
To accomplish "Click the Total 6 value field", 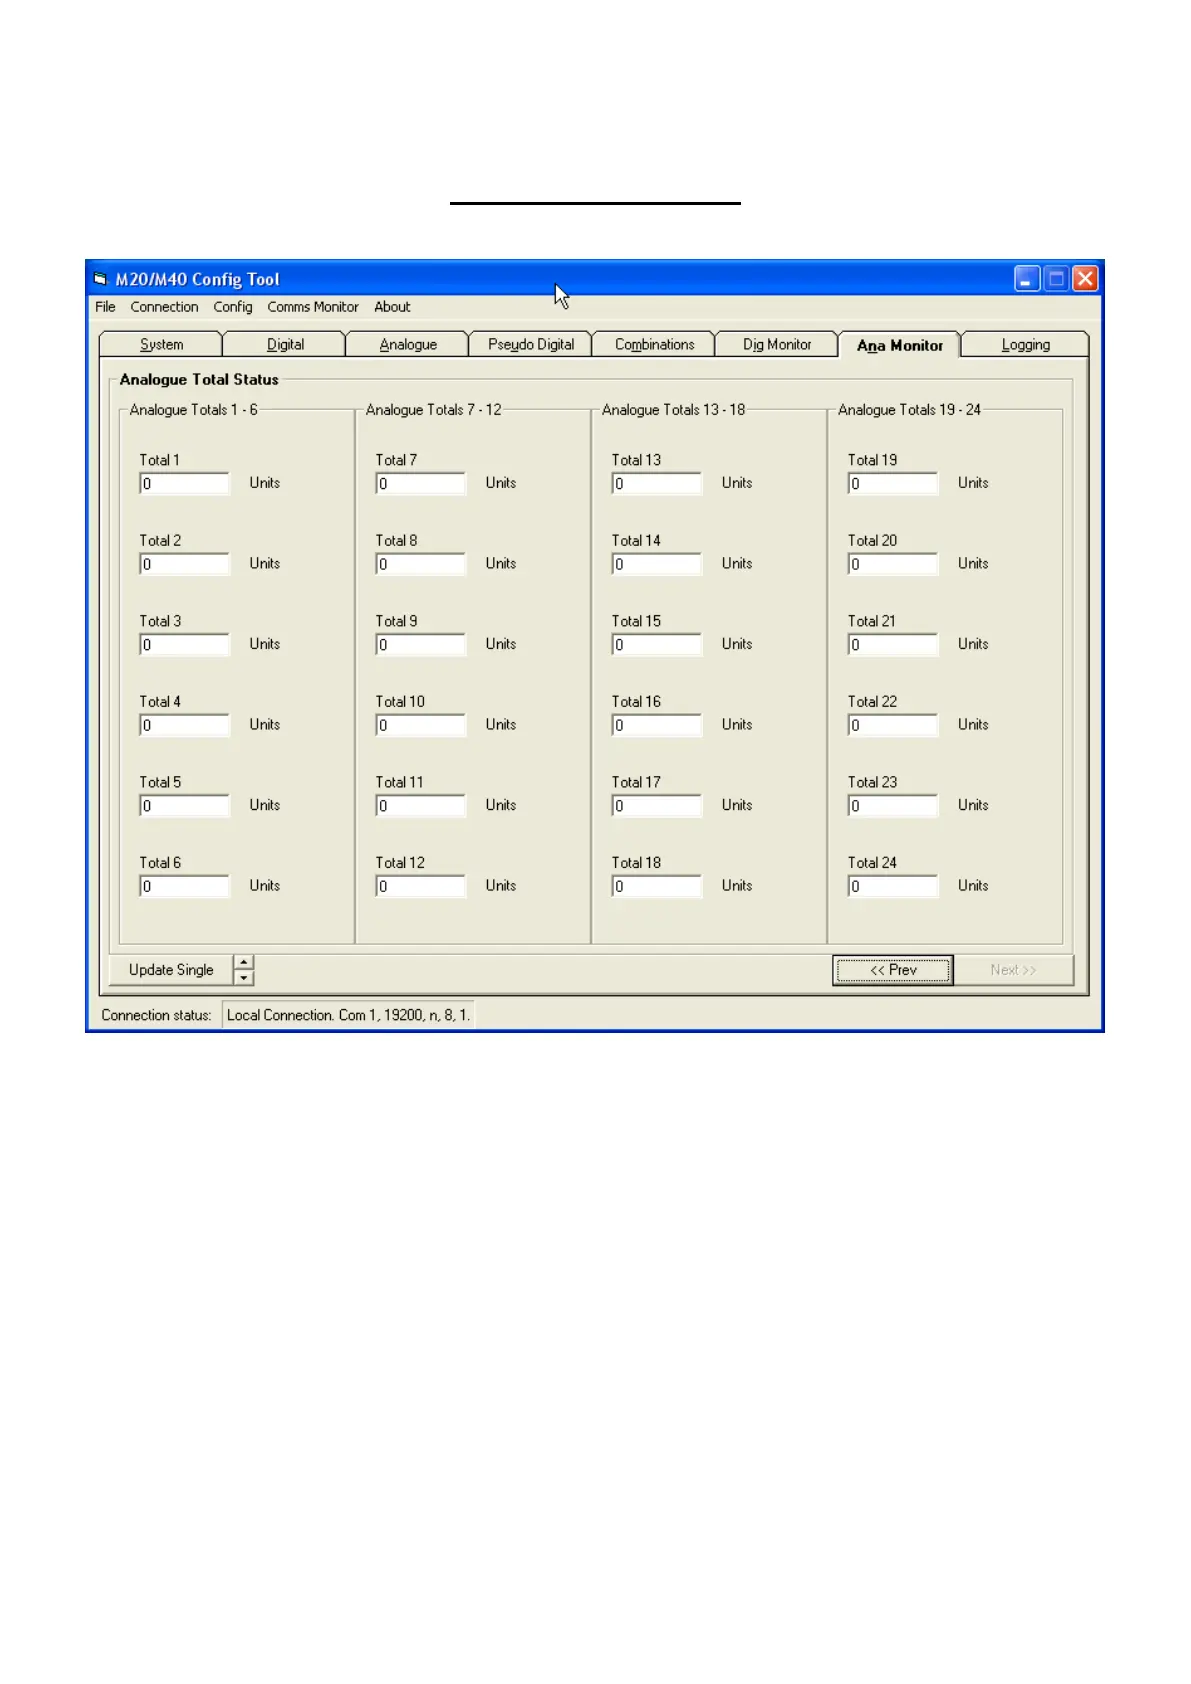I will tap(184, 886).
